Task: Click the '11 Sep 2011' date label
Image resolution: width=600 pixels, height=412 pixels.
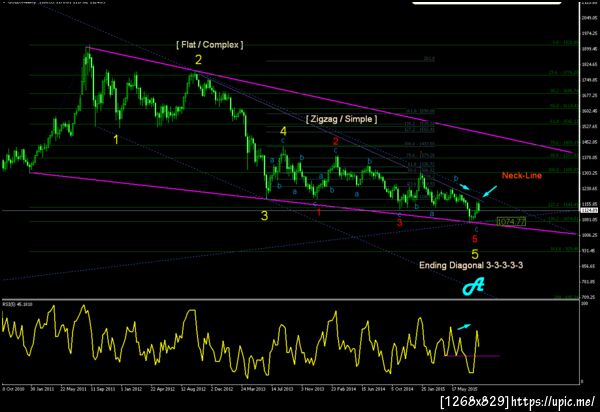Action: coord(103,389)
